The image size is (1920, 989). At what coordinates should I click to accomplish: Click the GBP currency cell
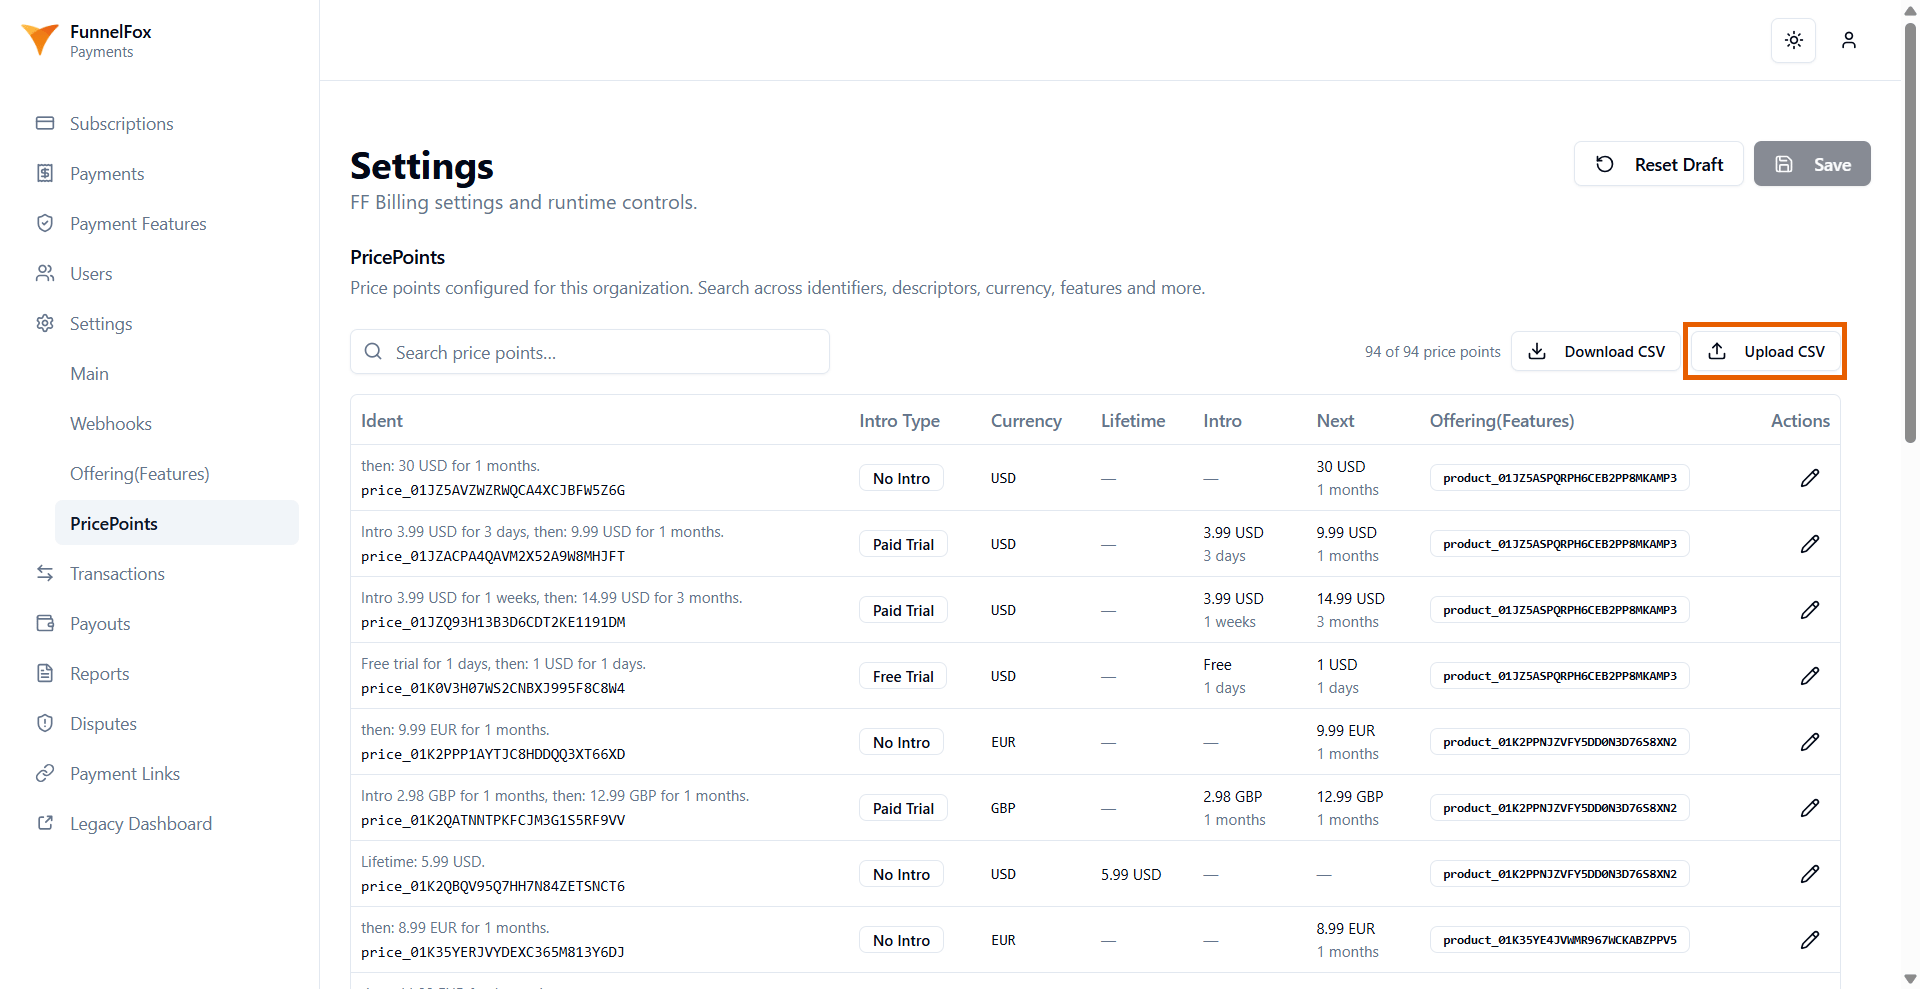click(x=1003, y=808)
